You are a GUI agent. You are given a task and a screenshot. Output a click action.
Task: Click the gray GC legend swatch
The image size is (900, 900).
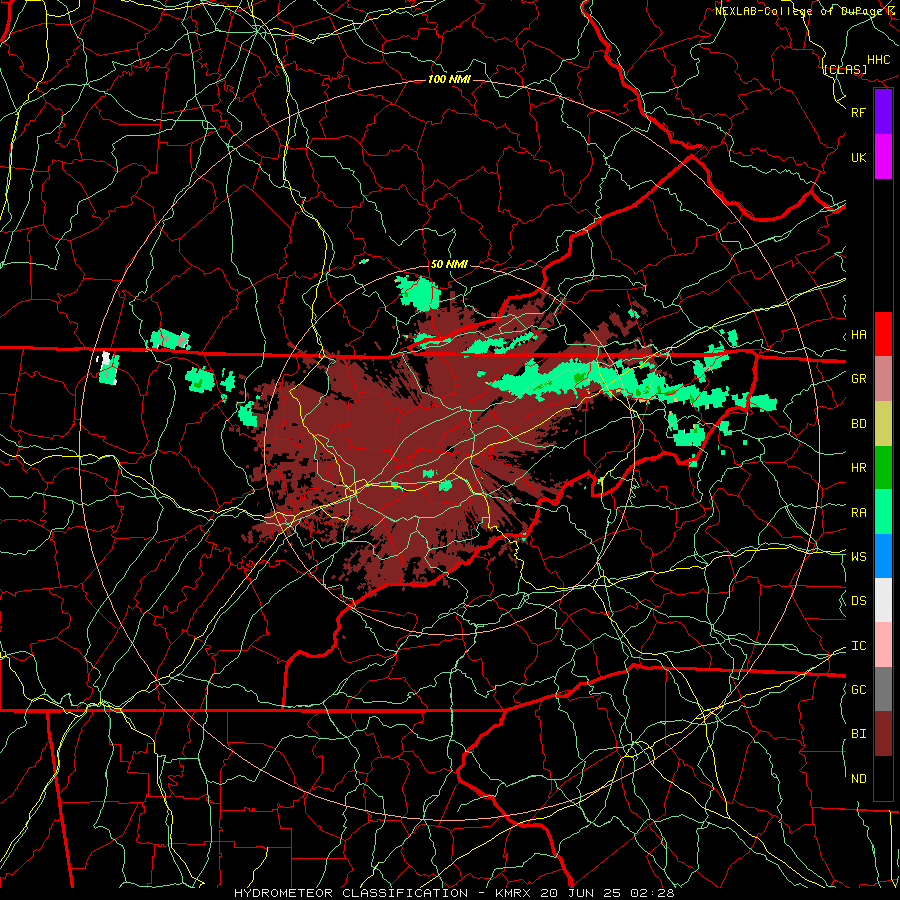coord(883,689)
